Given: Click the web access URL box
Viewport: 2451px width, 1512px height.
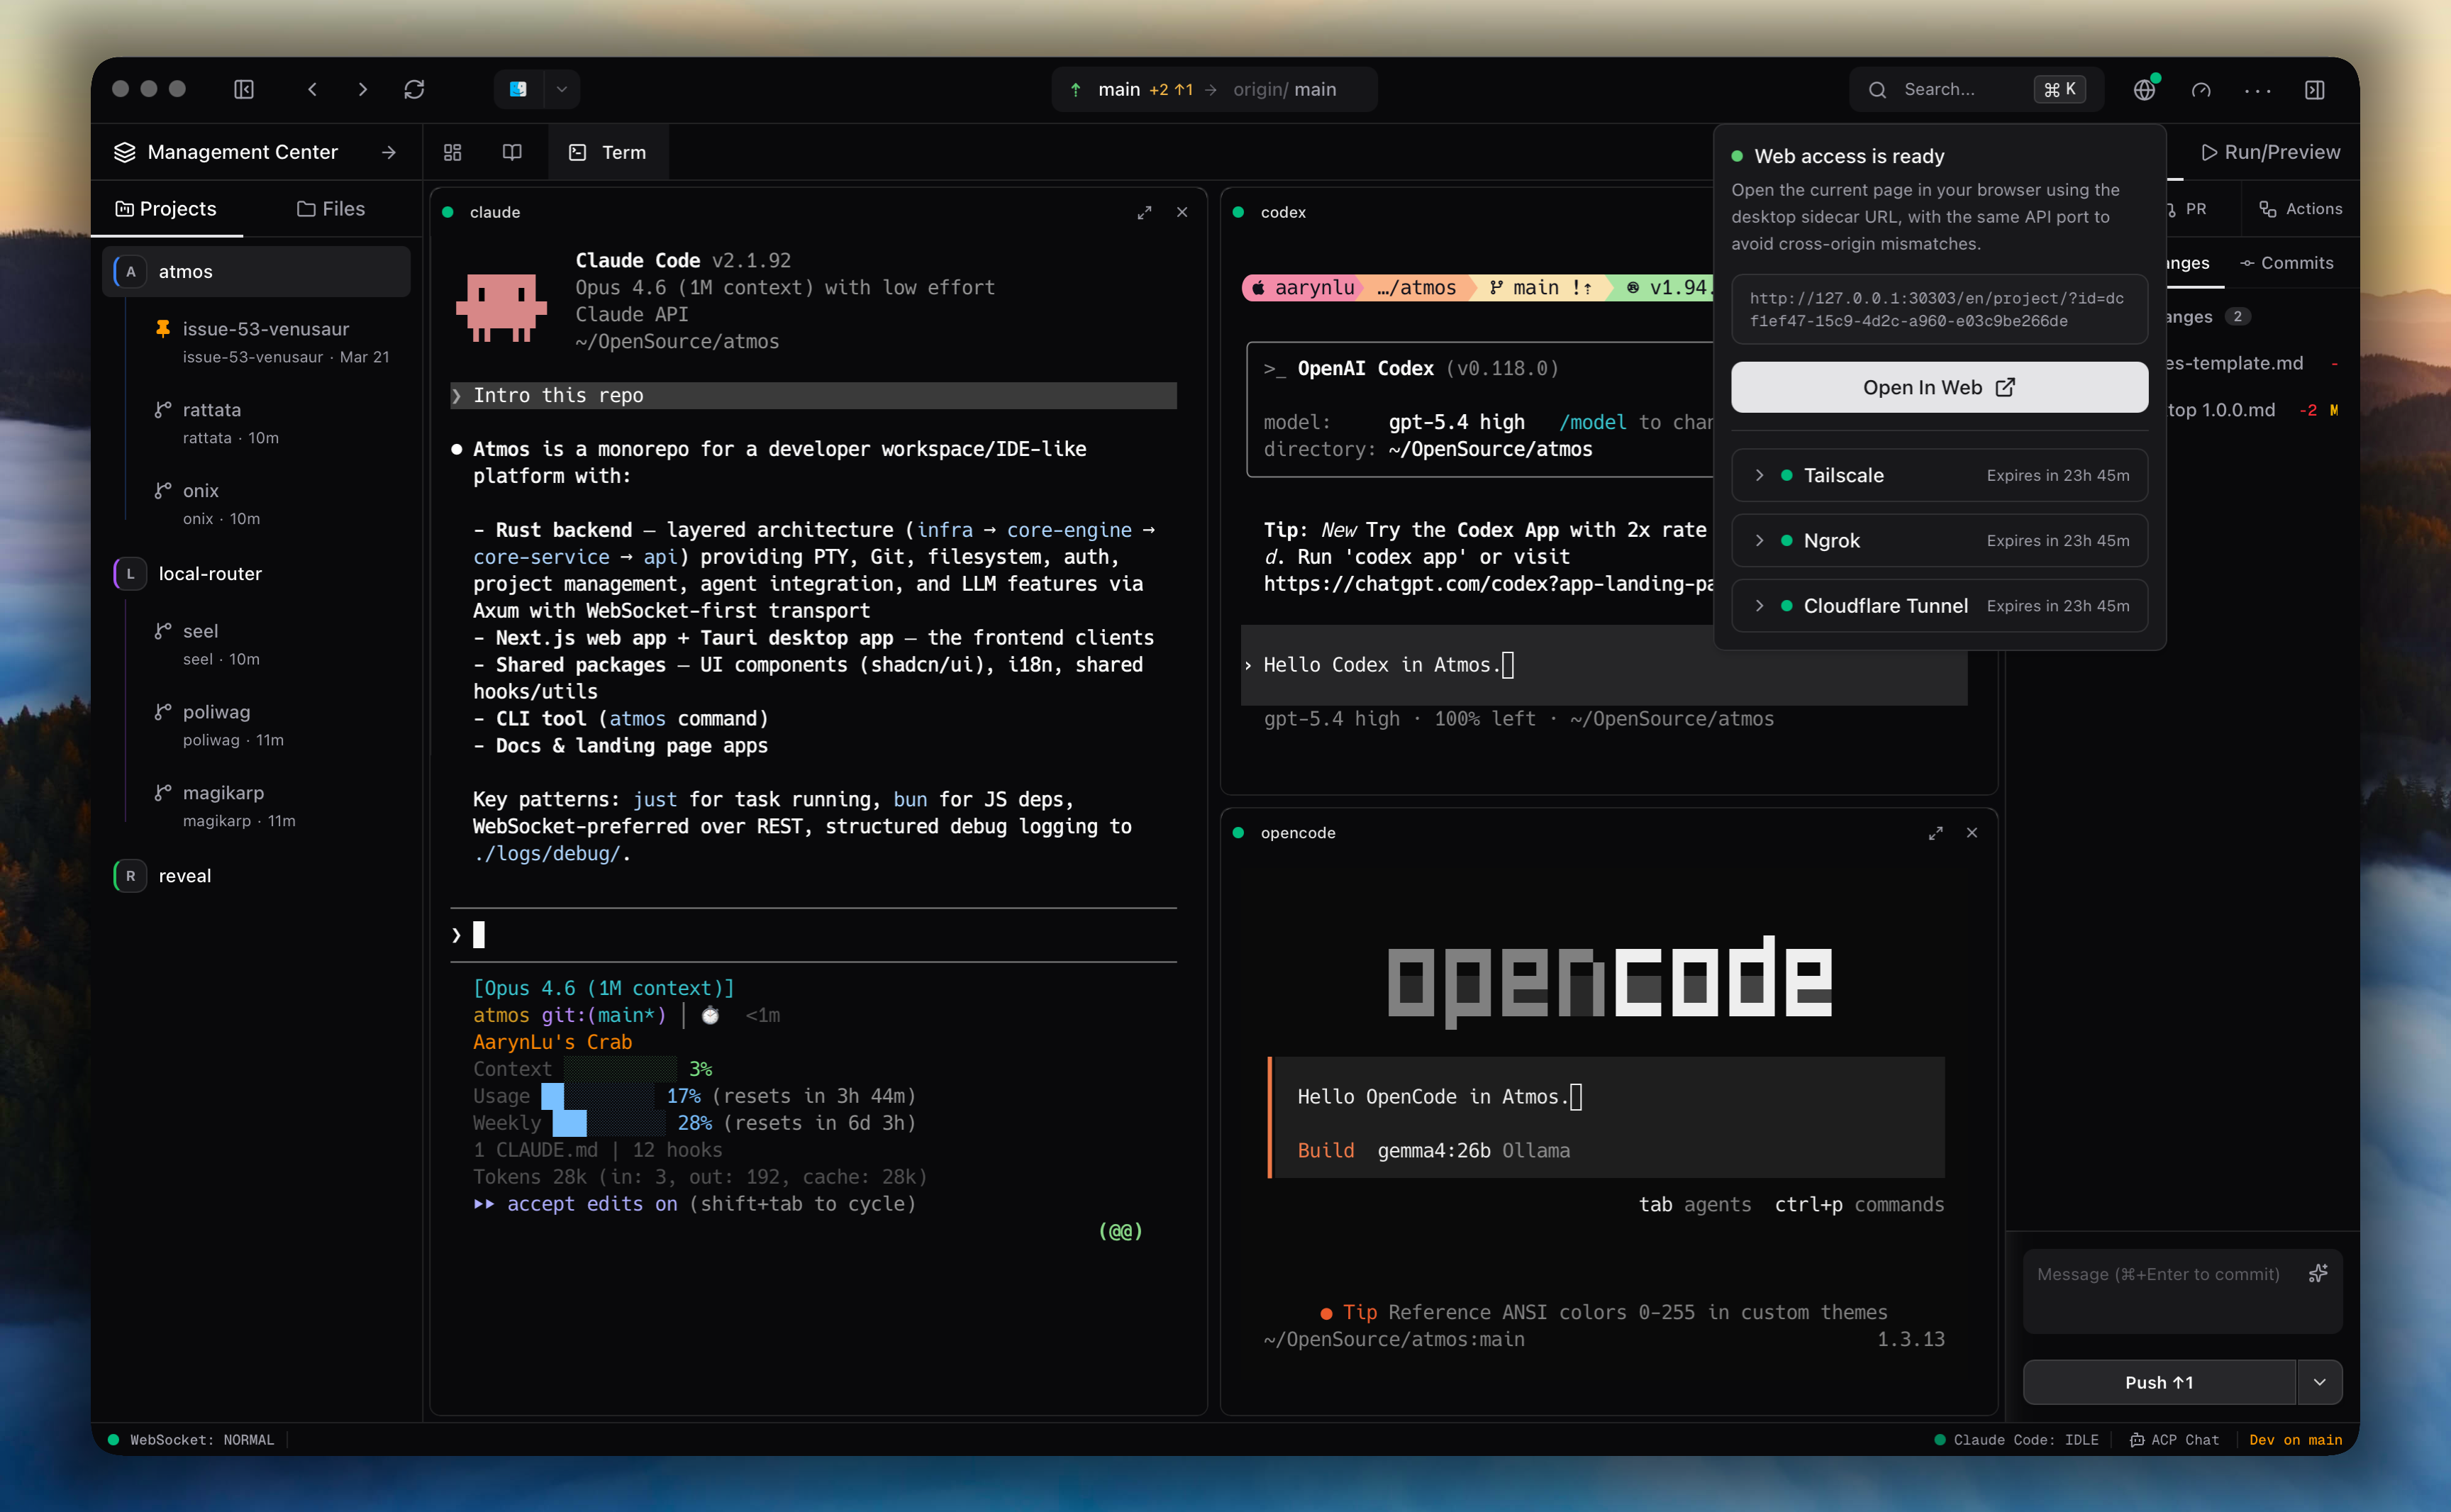Looking at the screenshot, I should tap(1939, 309).
